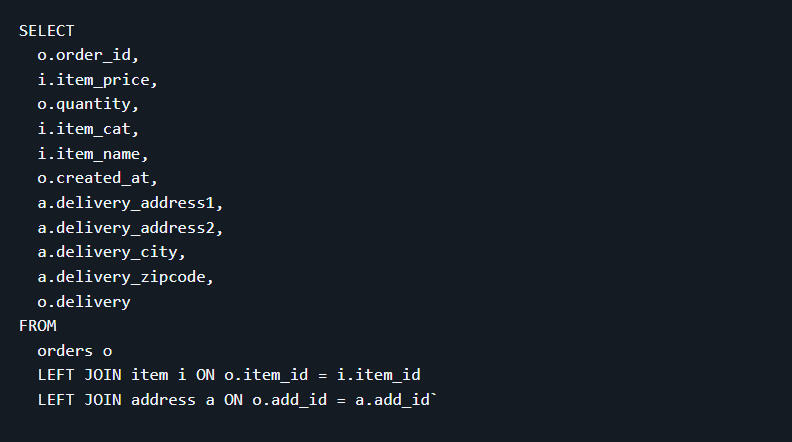Place cursor on i.item_price line
Image resolution: width=792 pixels, height=442 pixels.
coord(97,80)
